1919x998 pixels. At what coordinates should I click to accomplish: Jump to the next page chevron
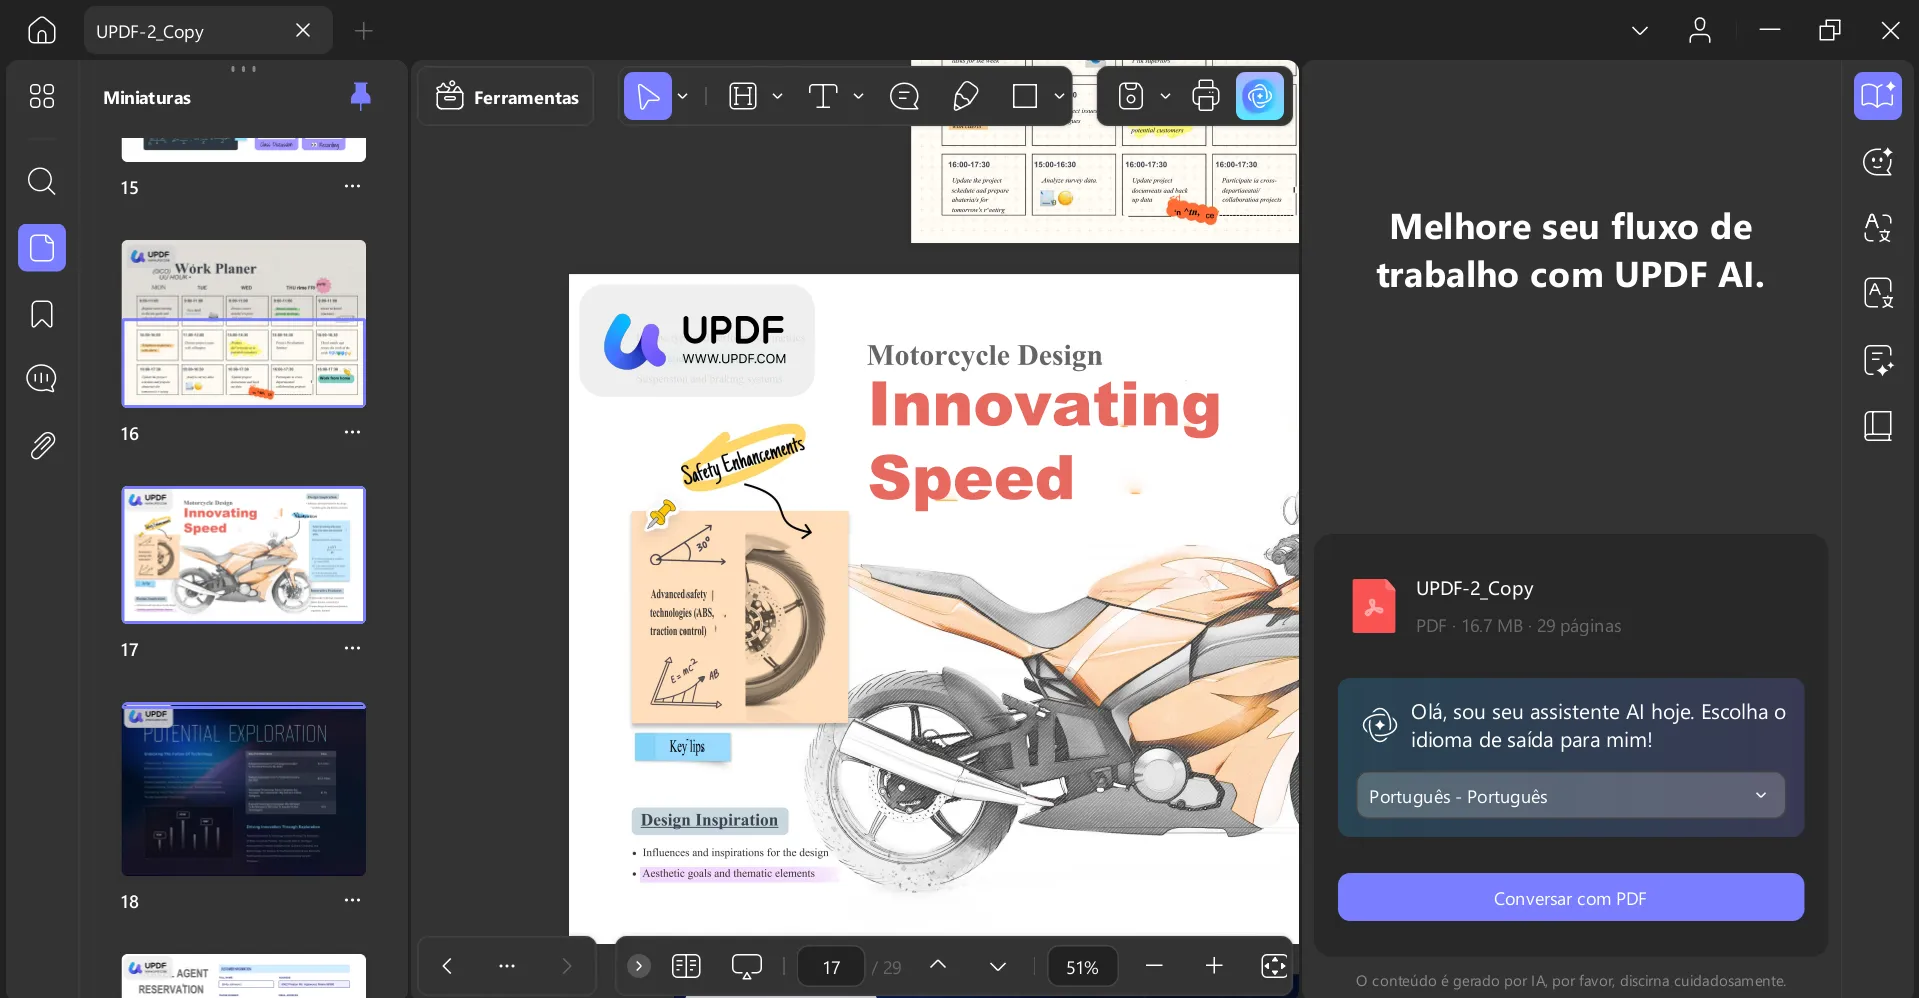(998, 967)
